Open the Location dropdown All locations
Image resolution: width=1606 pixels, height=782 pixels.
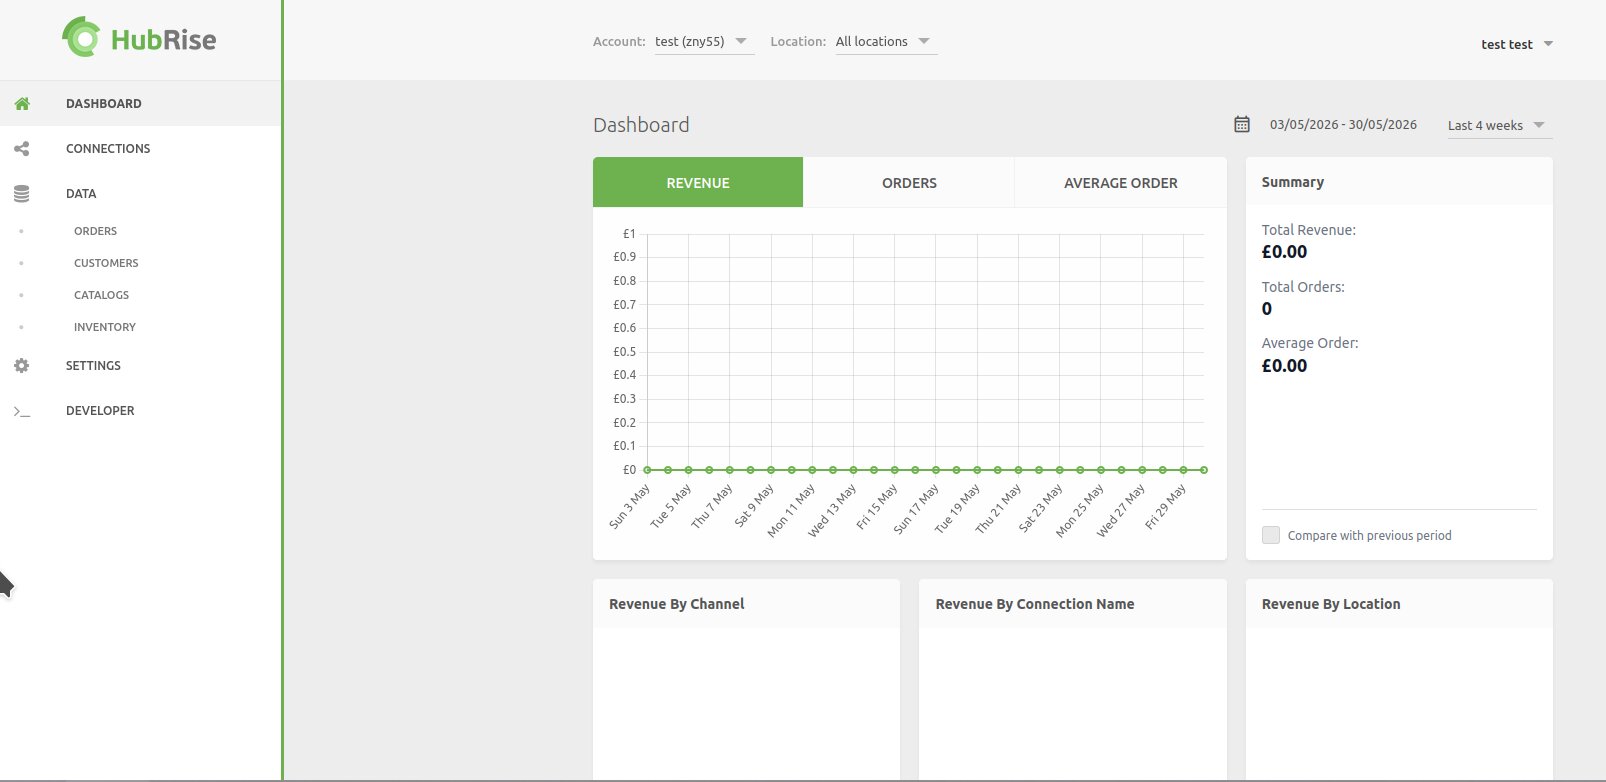point(886,42)
